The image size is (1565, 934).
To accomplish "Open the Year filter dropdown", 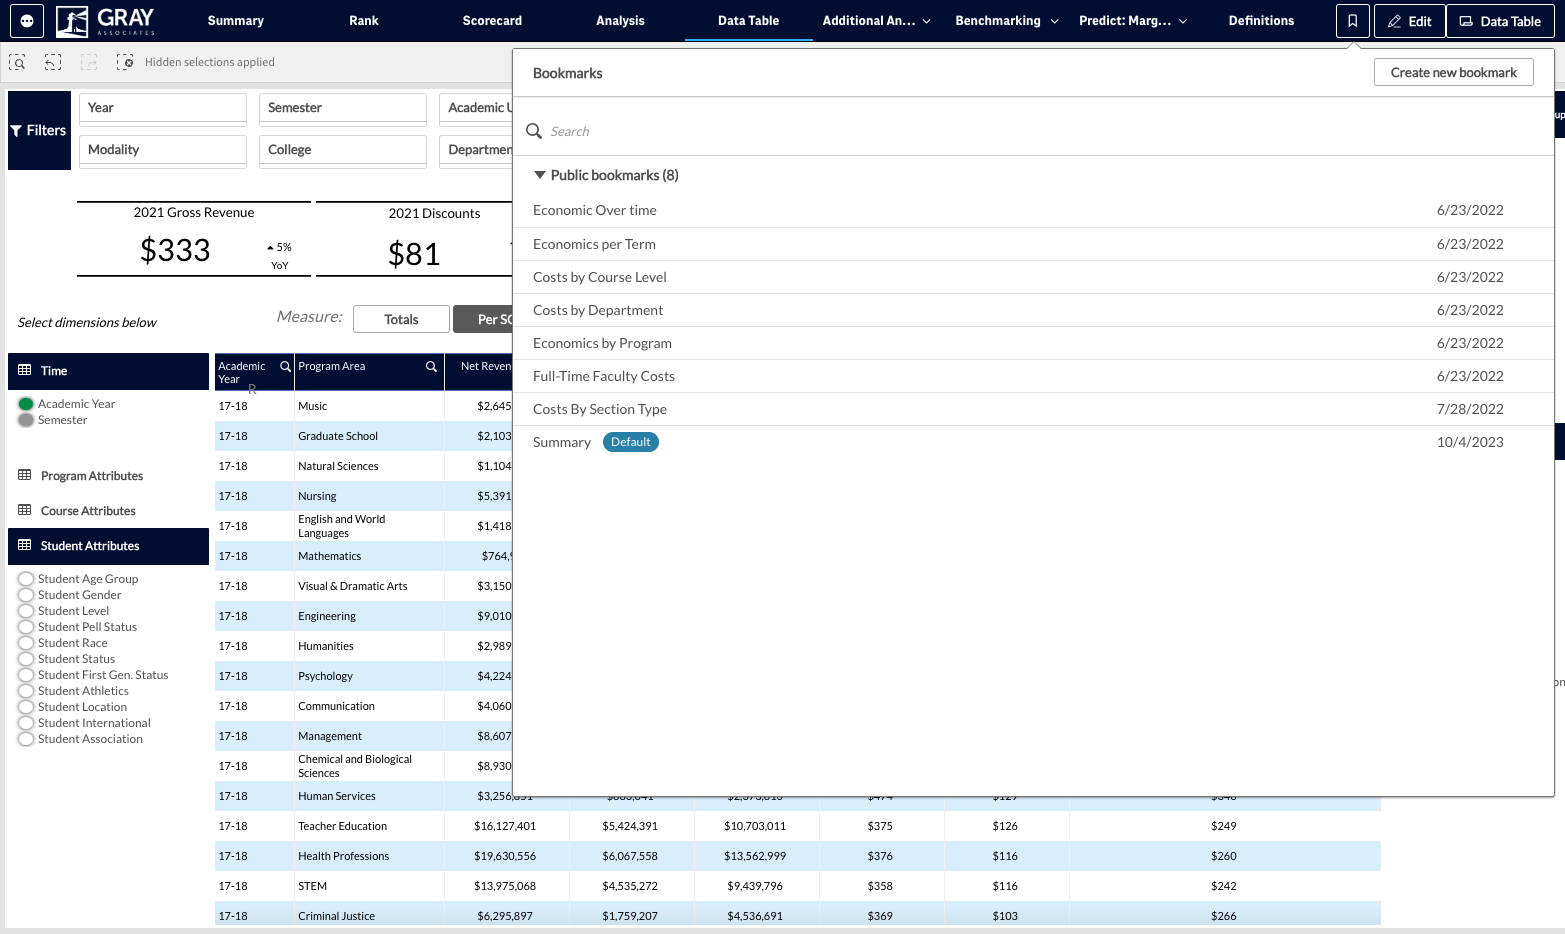I will click(x=163, y=108).
